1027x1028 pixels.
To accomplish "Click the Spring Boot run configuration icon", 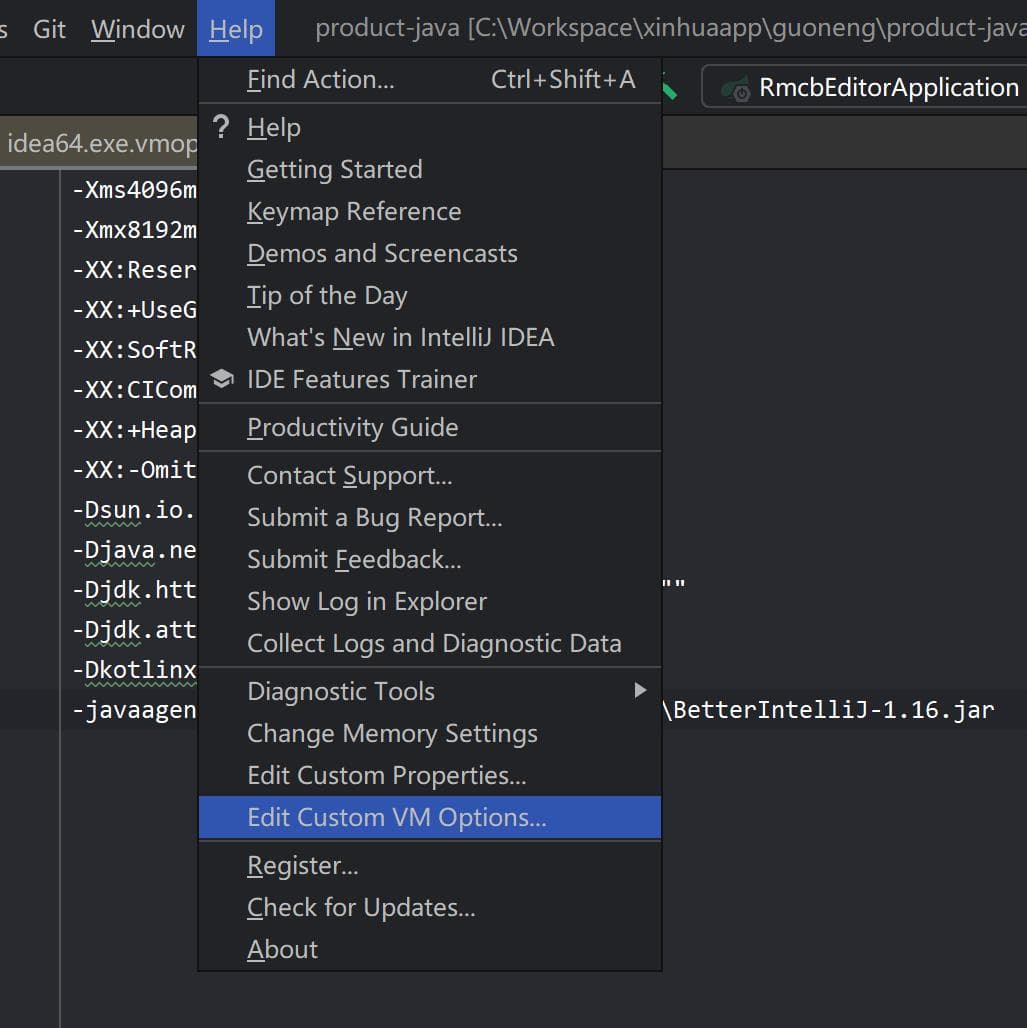I will [735, 89].
